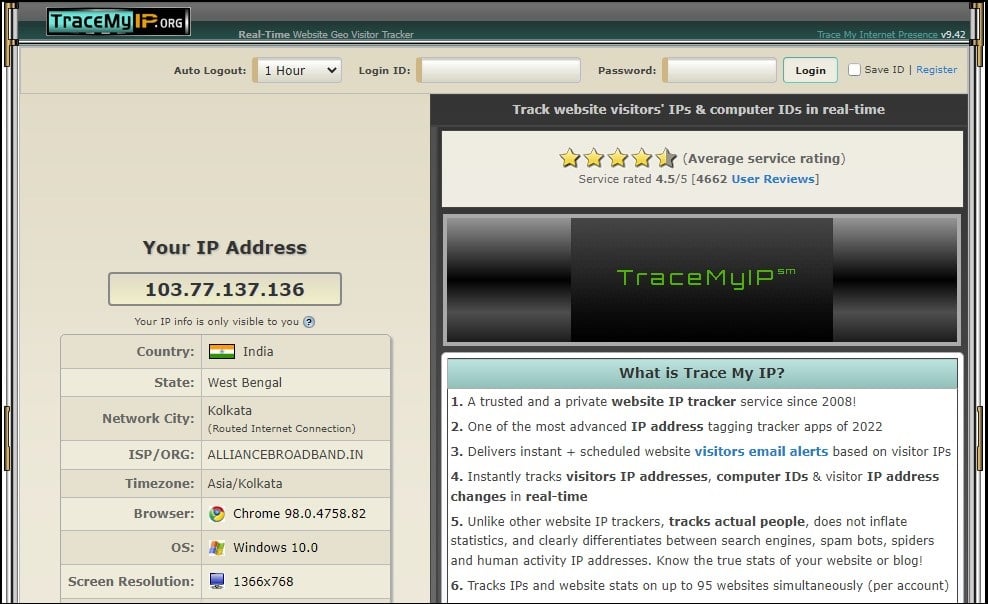The width and height of the screenshot is (988, 604).
Task: Click the 'Timezone:' row label
Action: 159,484
